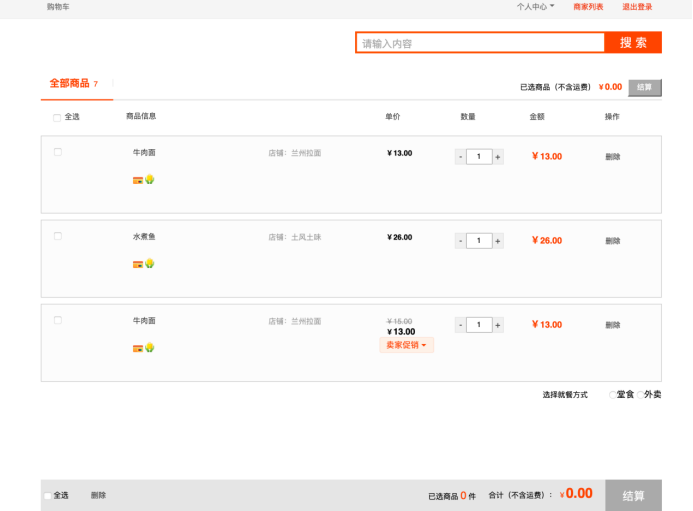Switch to the 全部商品 tab
This screenshot has height=511, width=693.
70,83
